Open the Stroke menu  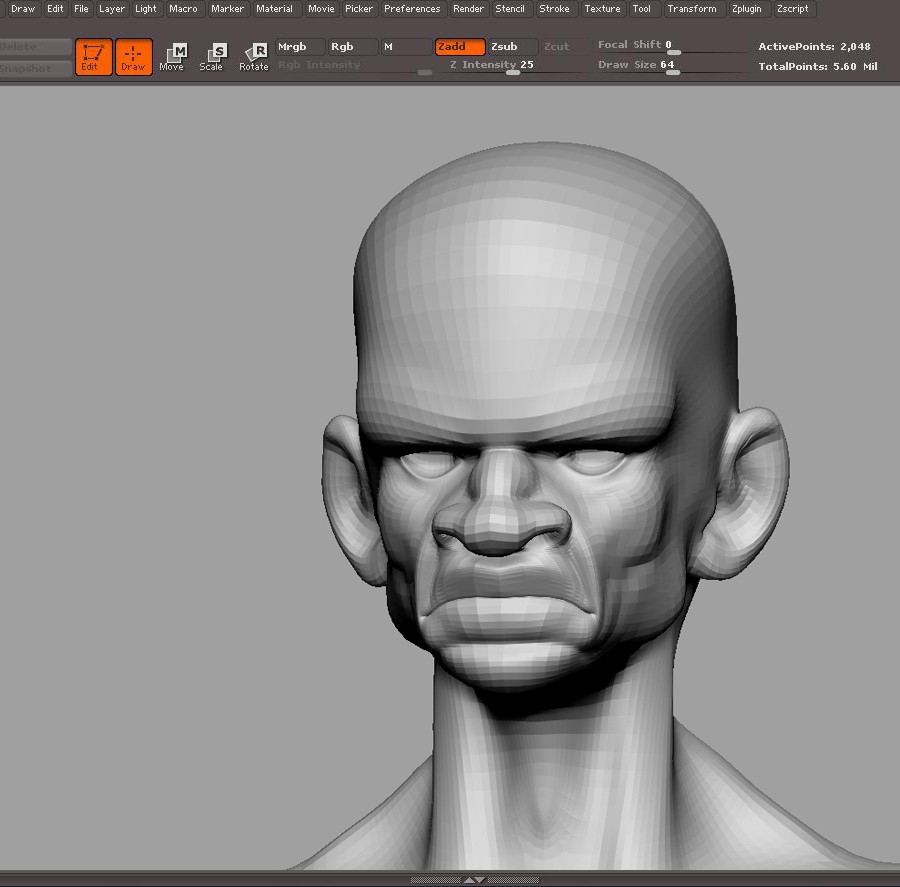tap(554, 9)
